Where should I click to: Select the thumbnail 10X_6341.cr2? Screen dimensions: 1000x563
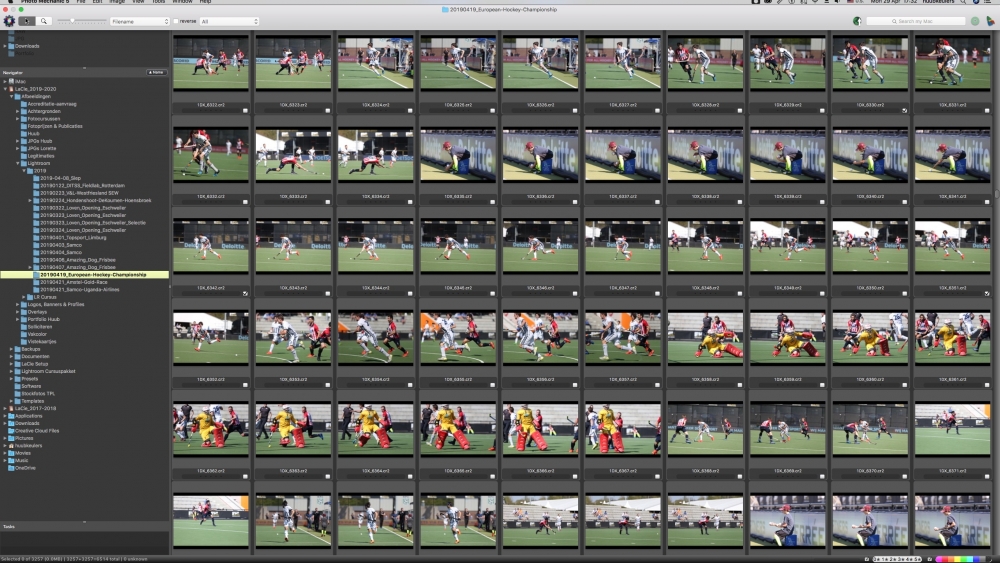coord(952,155)
